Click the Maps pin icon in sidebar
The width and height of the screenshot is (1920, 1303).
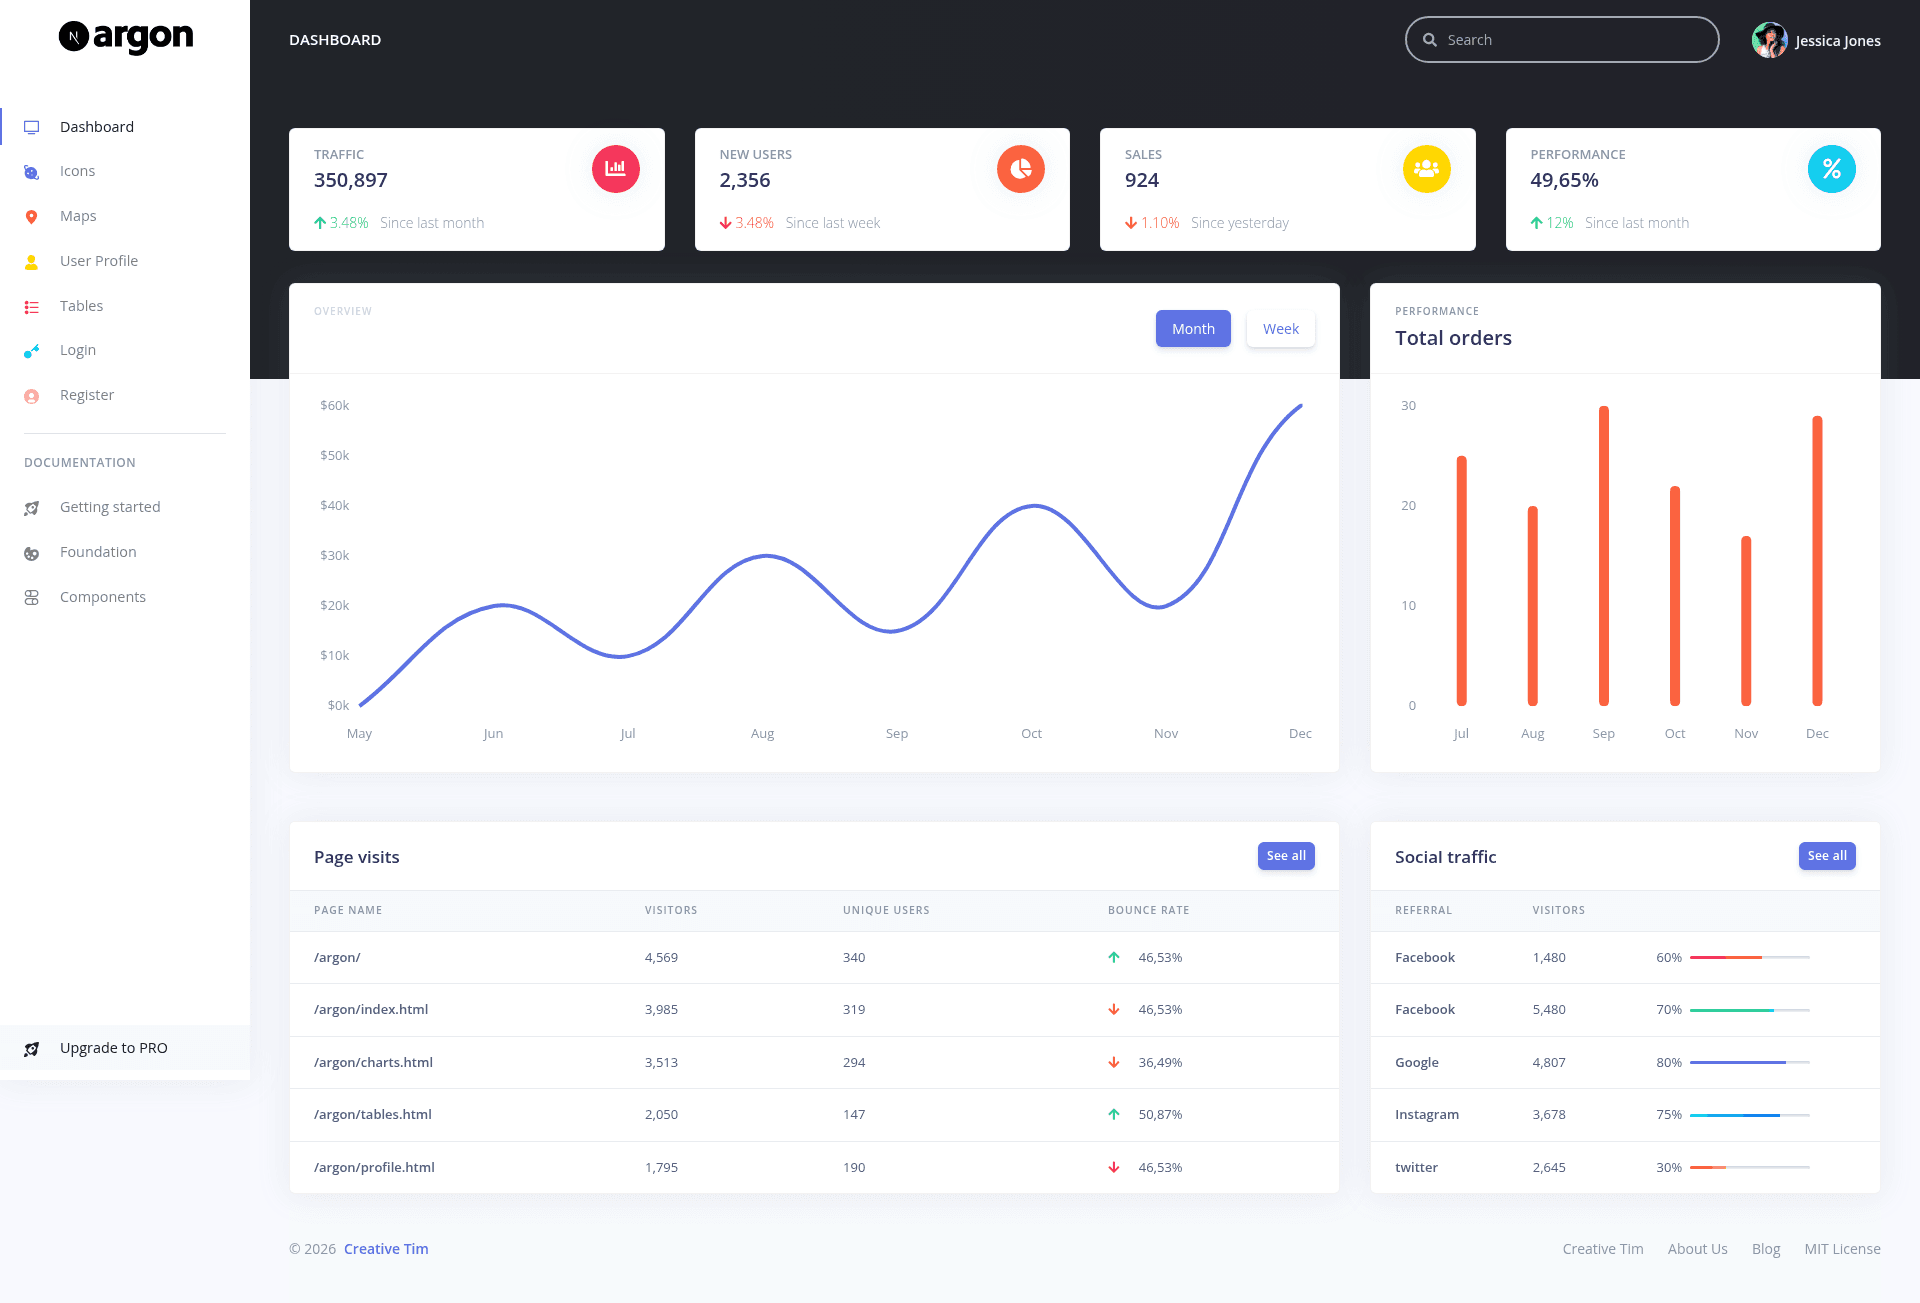click(x=32, y=217)
